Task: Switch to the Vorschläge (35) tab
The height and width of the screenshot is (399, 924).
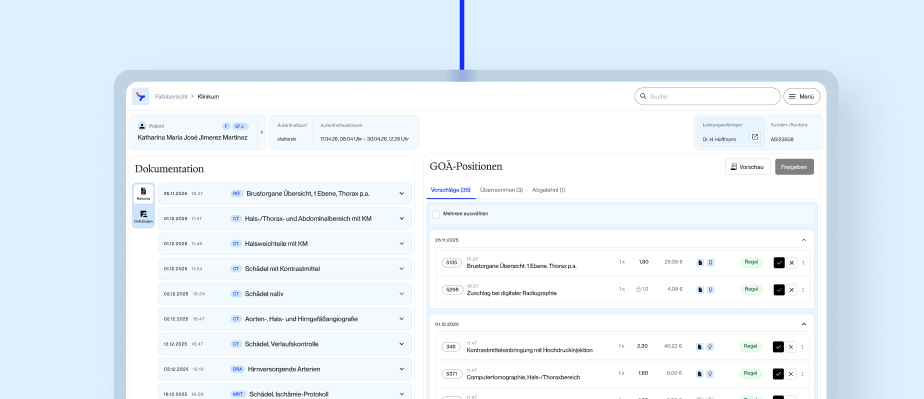Action: [451, 190]
